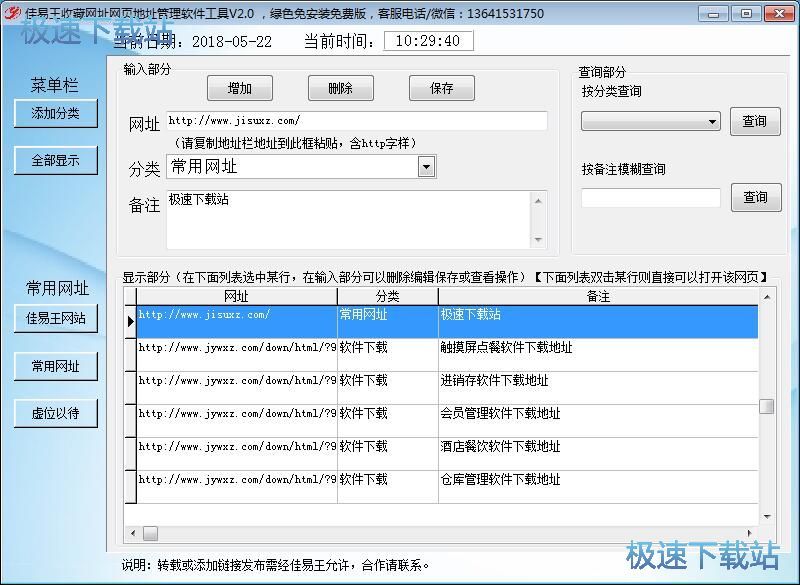Screen dimensions: 800x585
Task: Click the app icon in the title bar
Action: tap(11, 13)
